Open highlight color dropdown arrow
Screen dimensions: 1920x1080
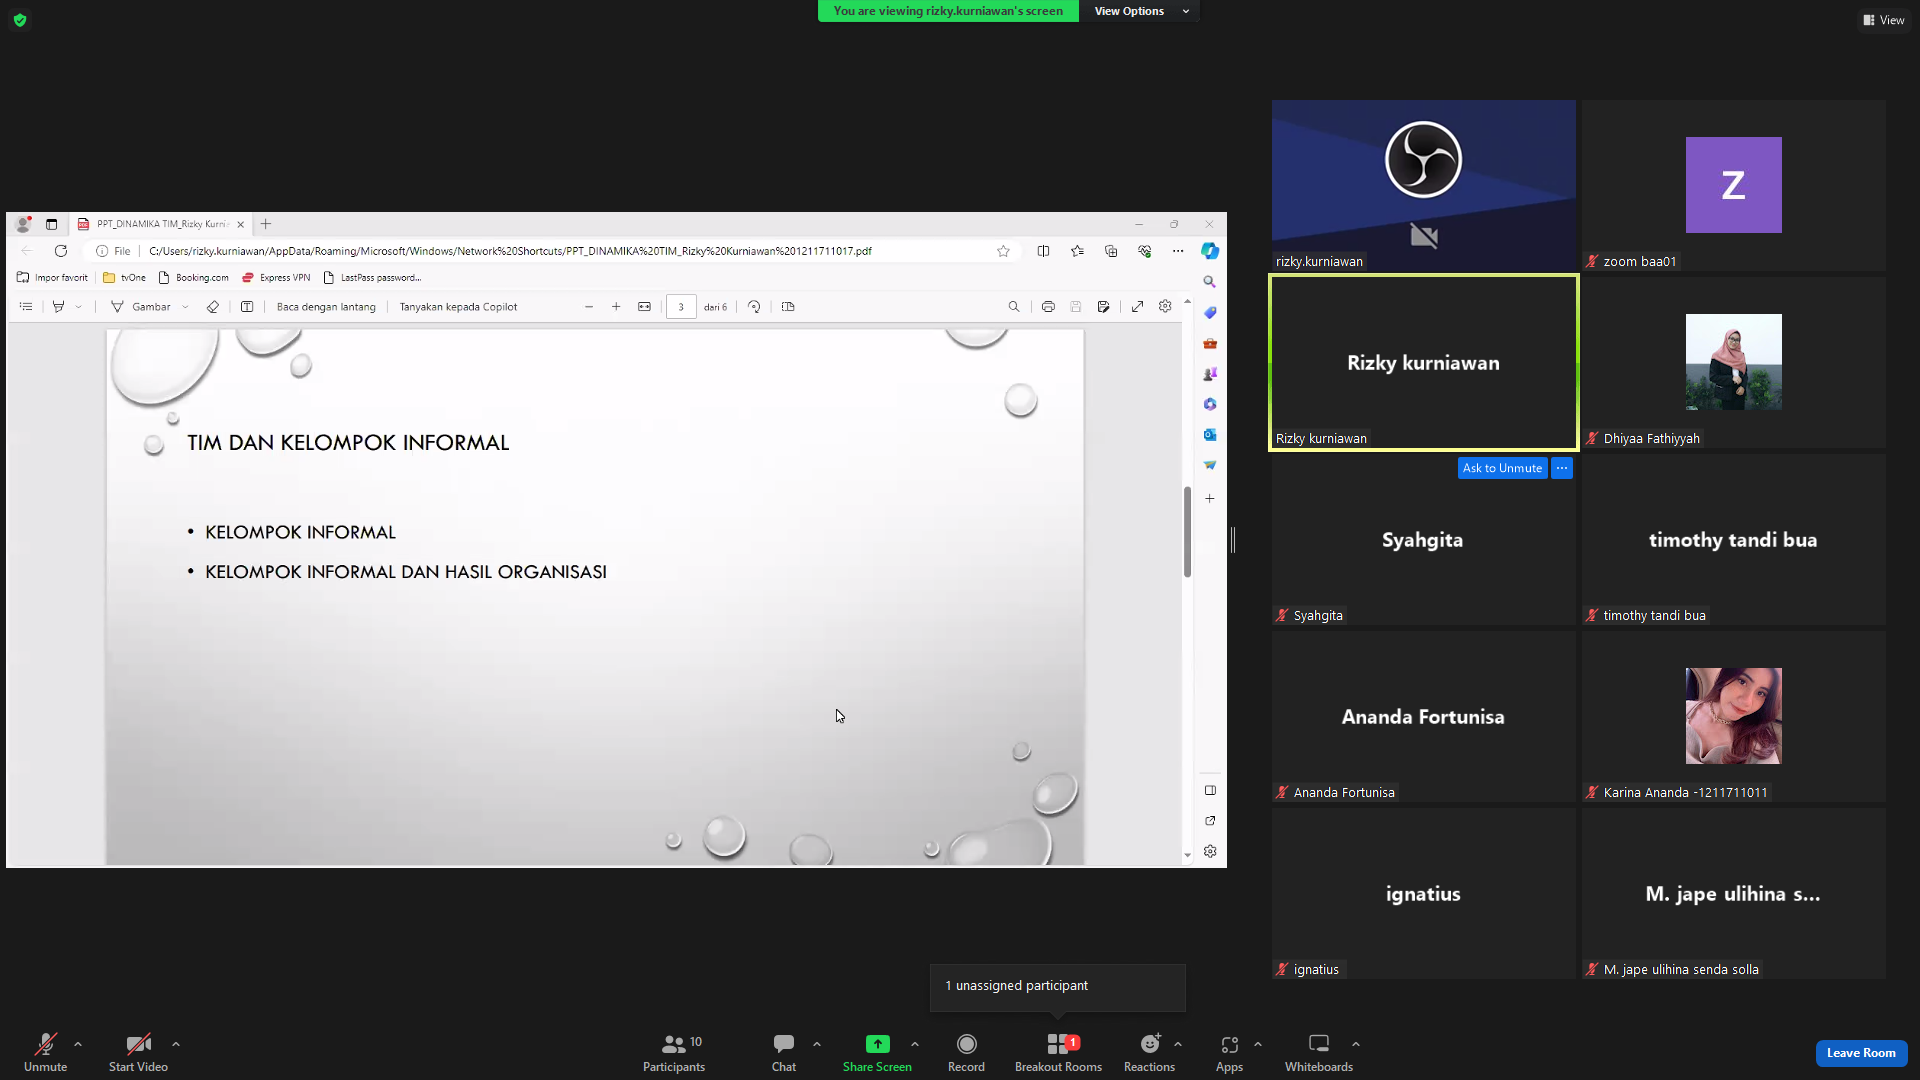click(x=78, y=307)
